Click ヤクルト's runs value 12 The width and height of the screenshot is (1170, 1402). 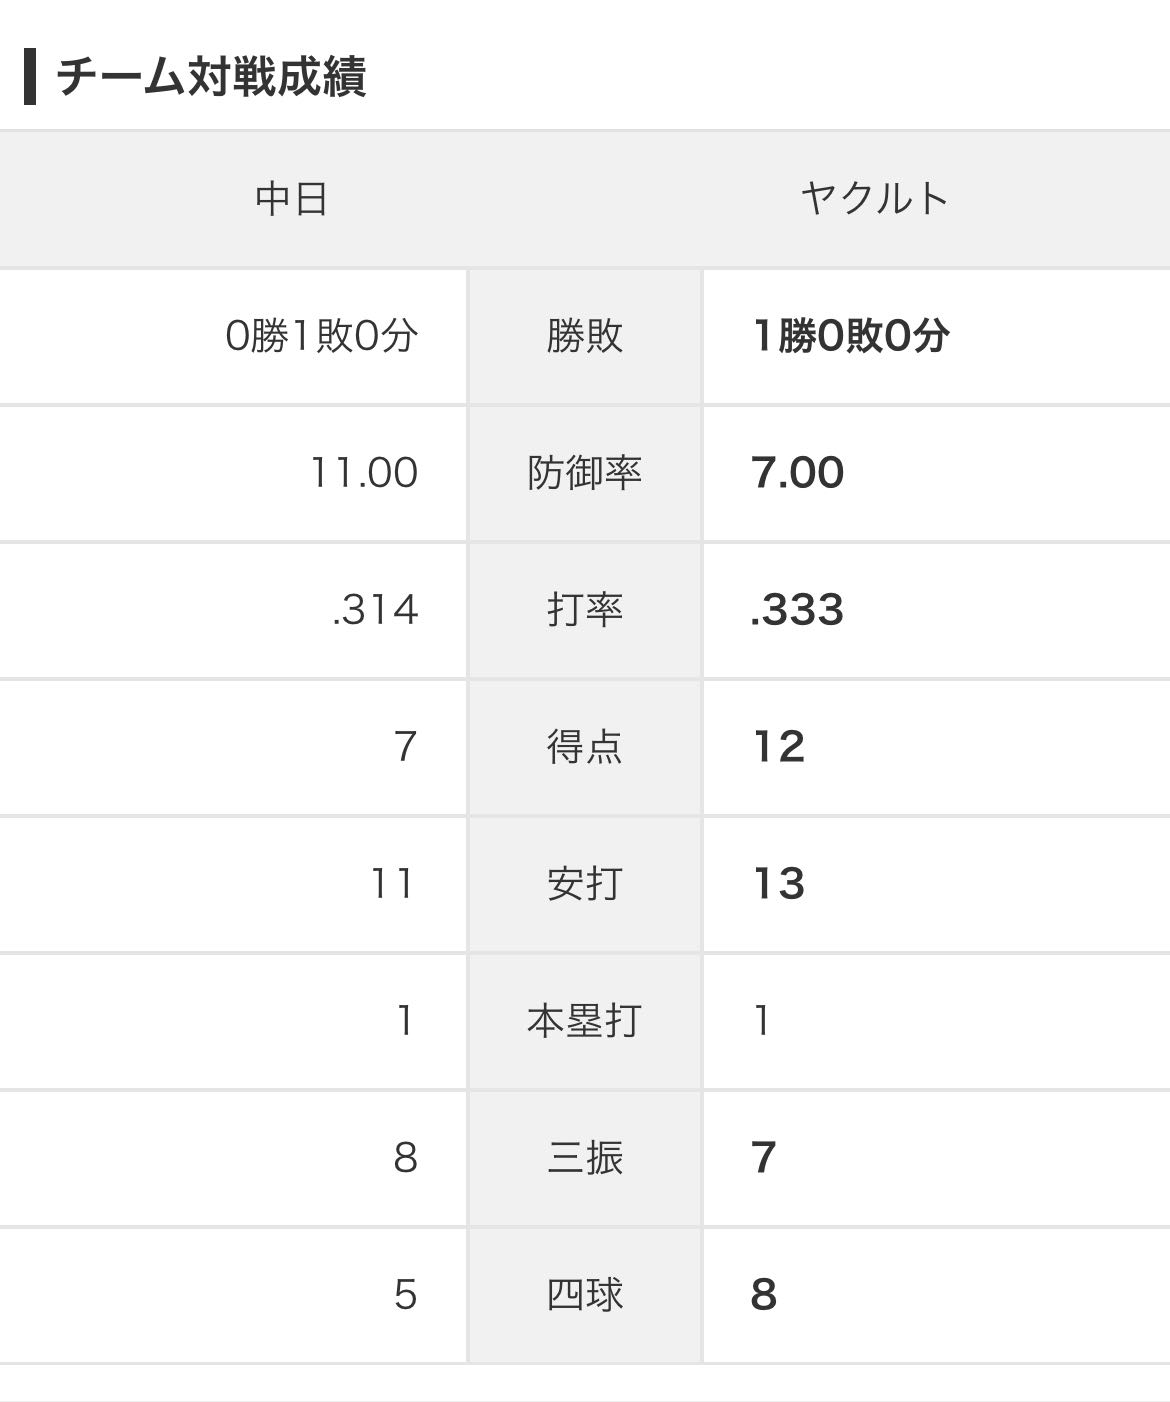(778, 747)
